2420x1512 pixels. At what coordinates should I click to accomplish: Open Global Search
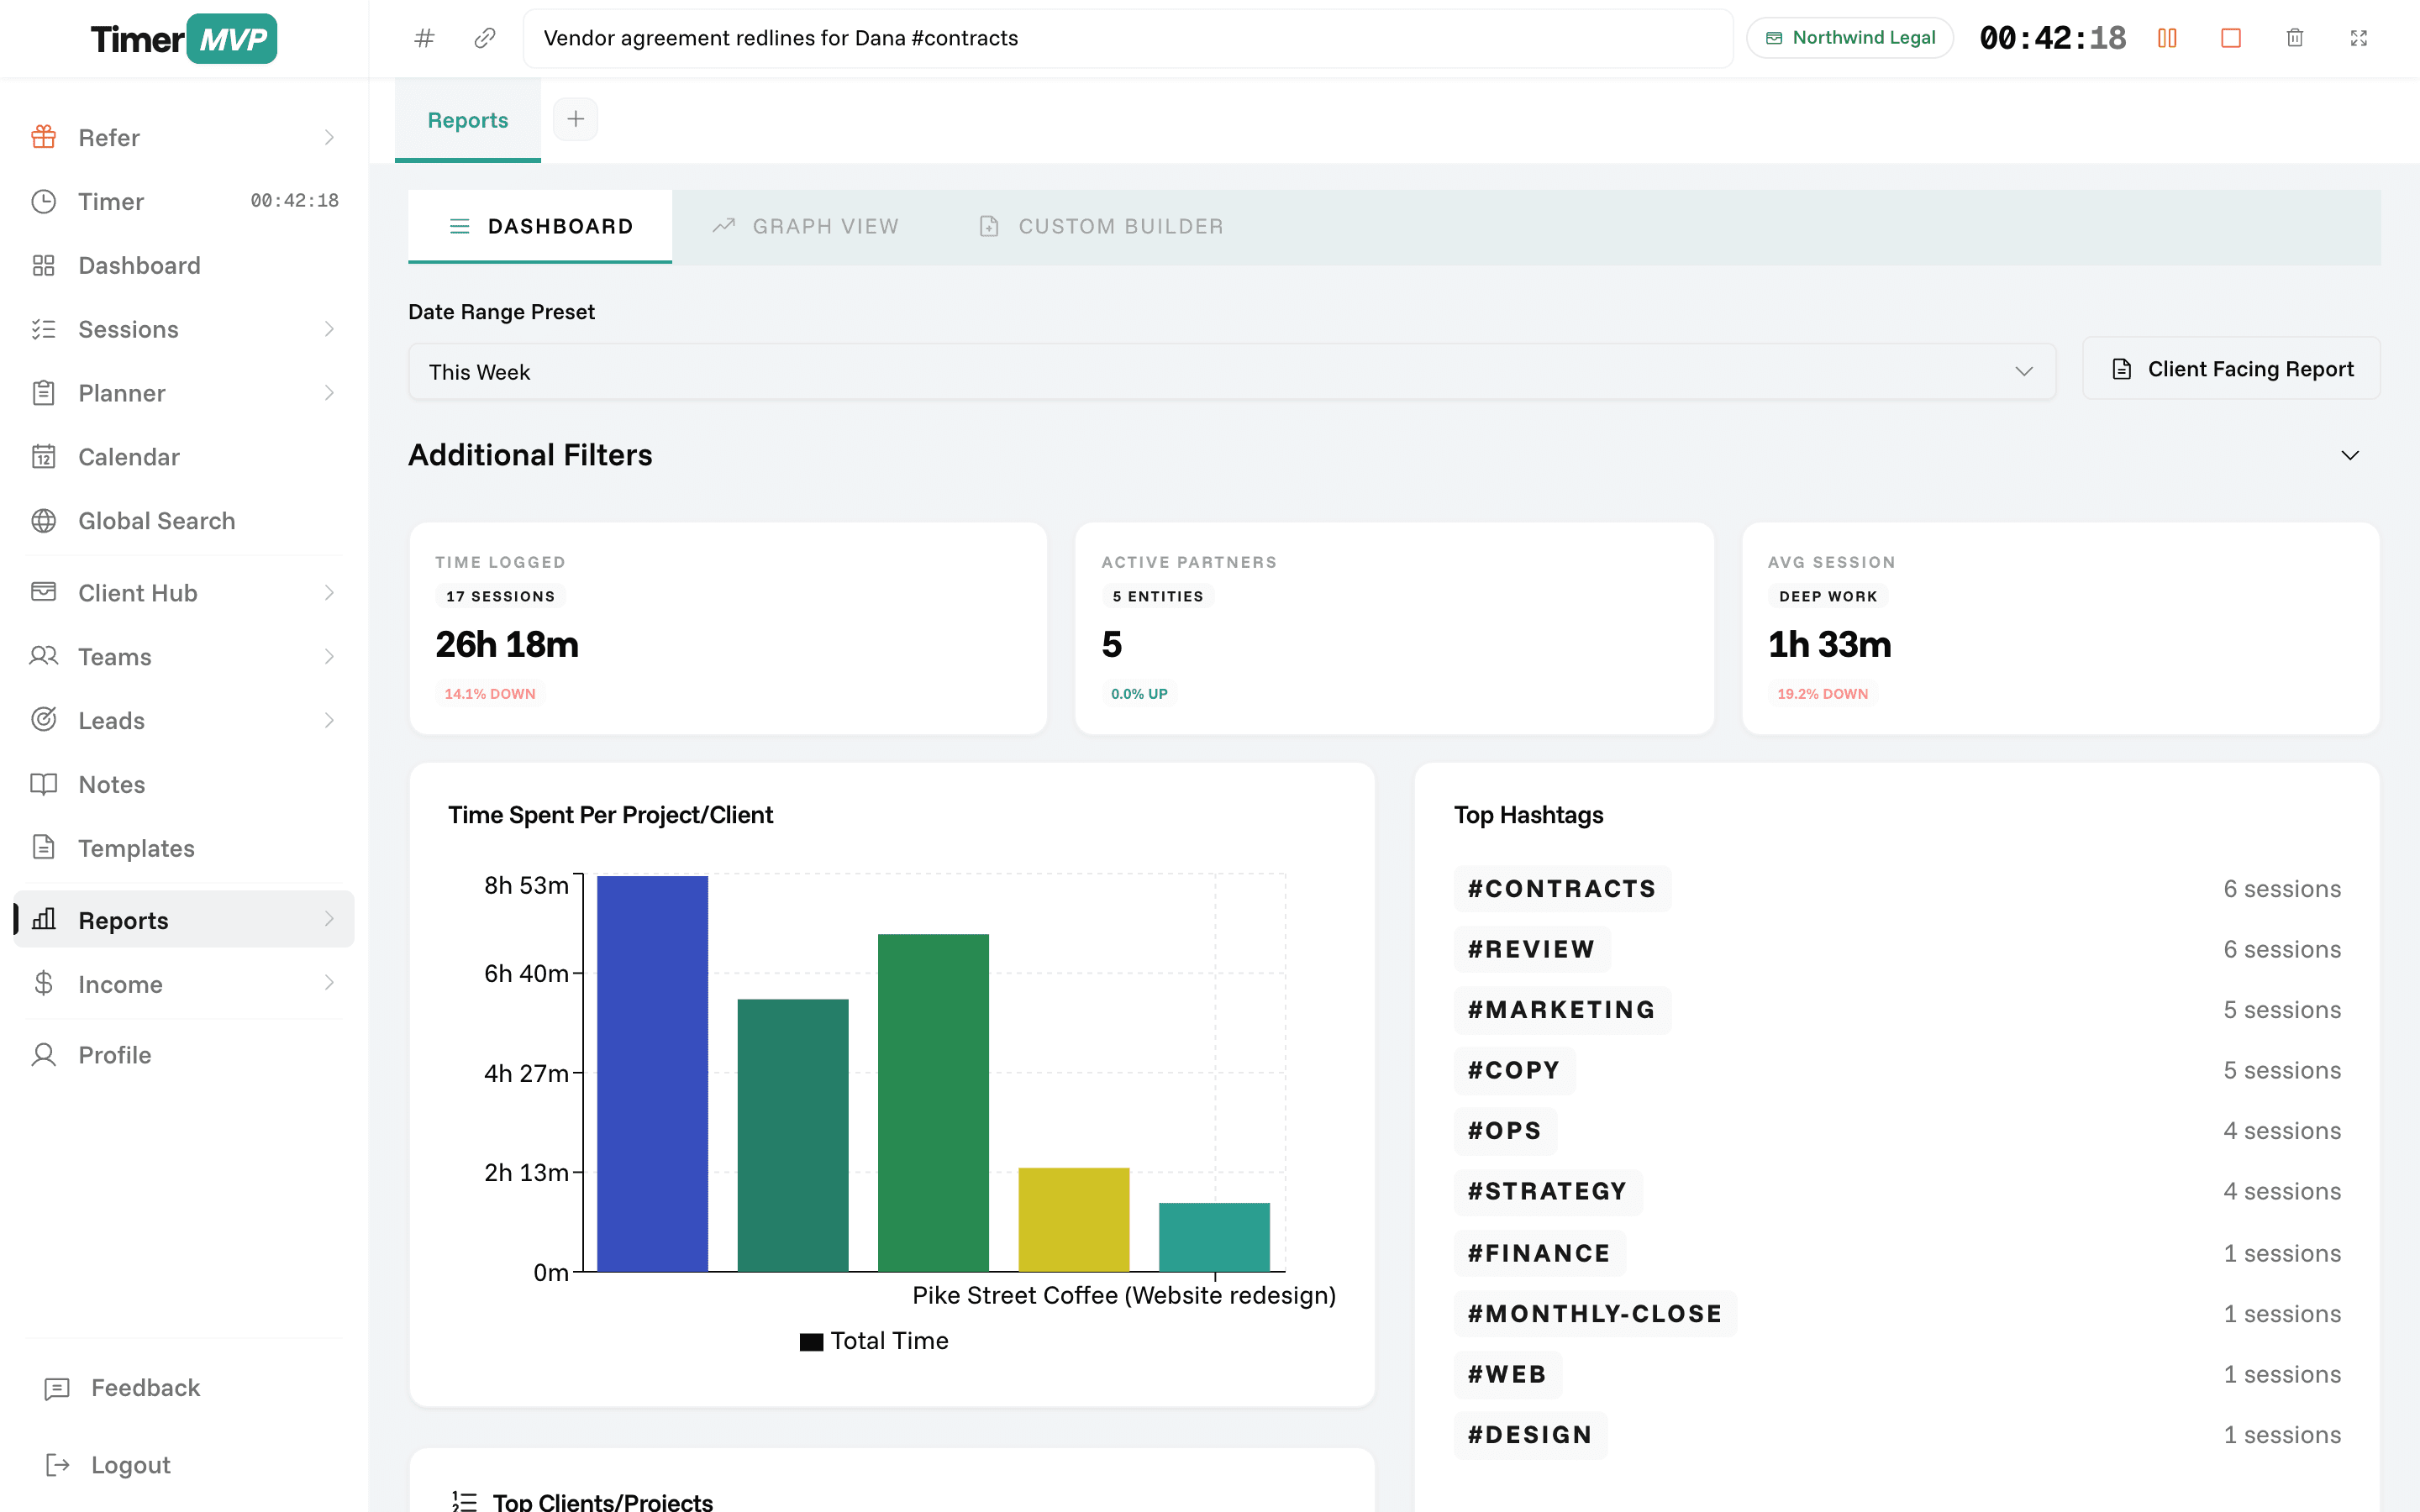[184, 521]
